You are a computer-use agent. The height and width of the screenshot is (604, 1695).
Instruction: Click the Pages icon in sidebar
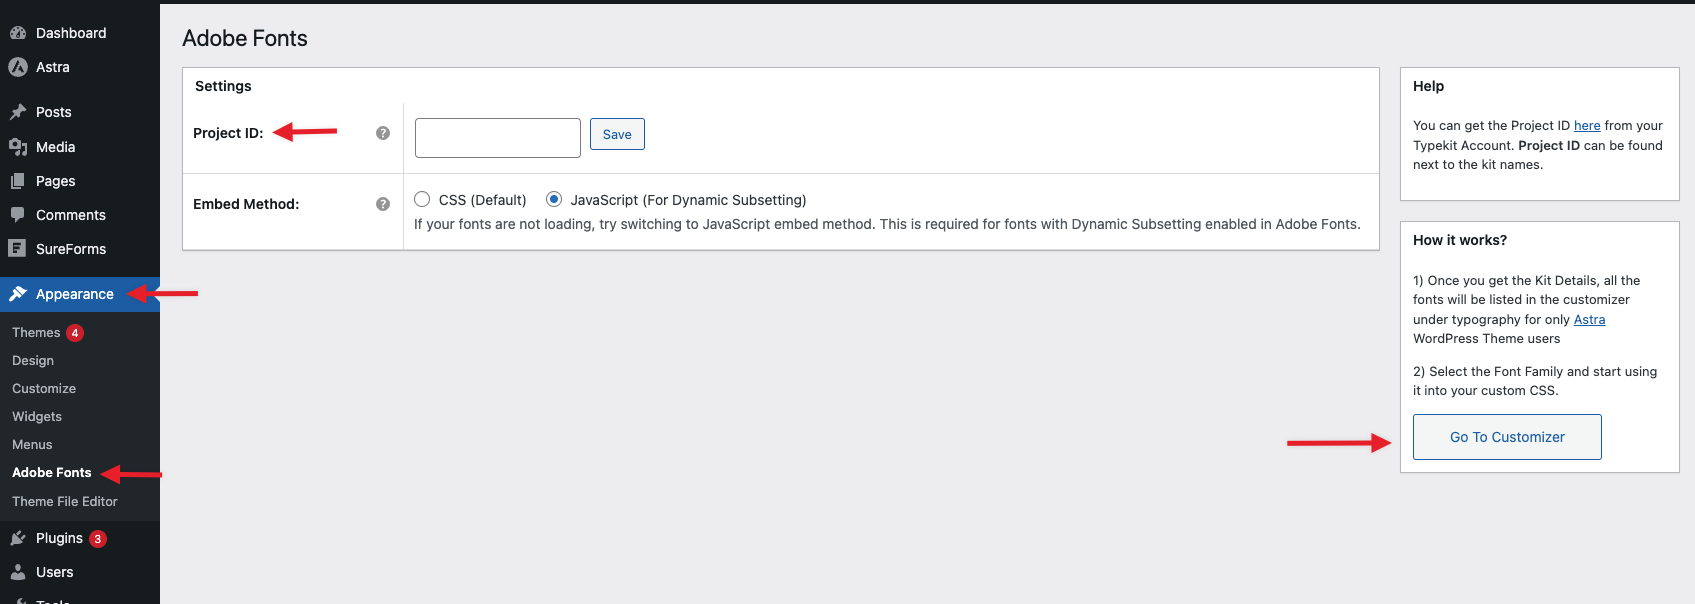pyautogui.click(x=18, y=181)
